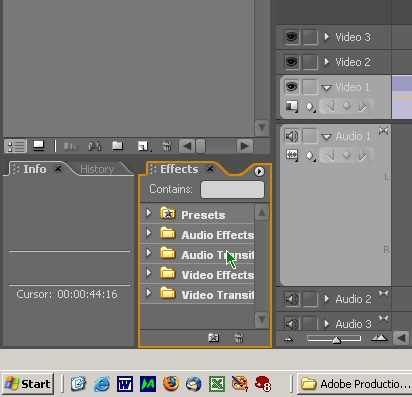
Task: Click New Custom Bin icon in Effects panel
Action: tap(213, 338)
